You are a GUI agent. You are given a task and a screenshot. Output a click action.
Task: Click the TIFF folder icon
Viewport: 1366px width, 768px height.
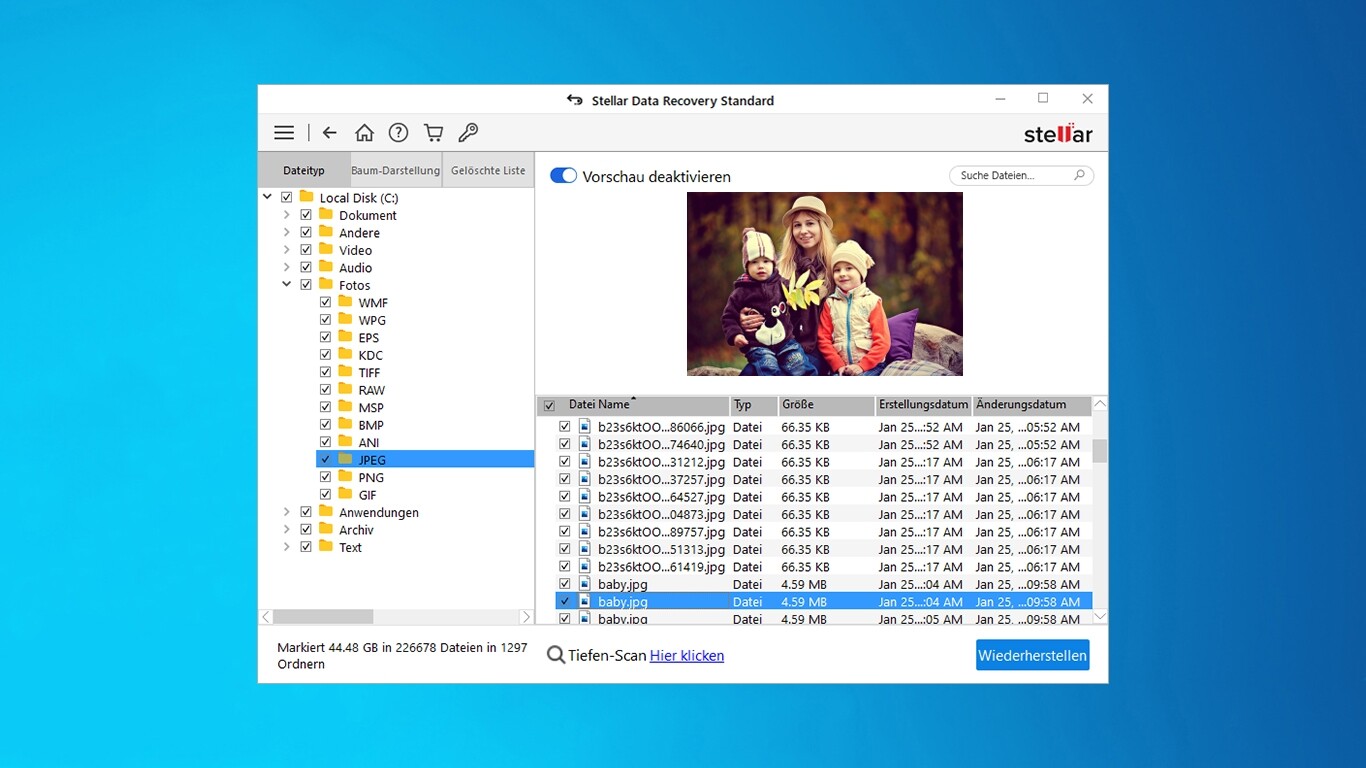tap(345, 372)
